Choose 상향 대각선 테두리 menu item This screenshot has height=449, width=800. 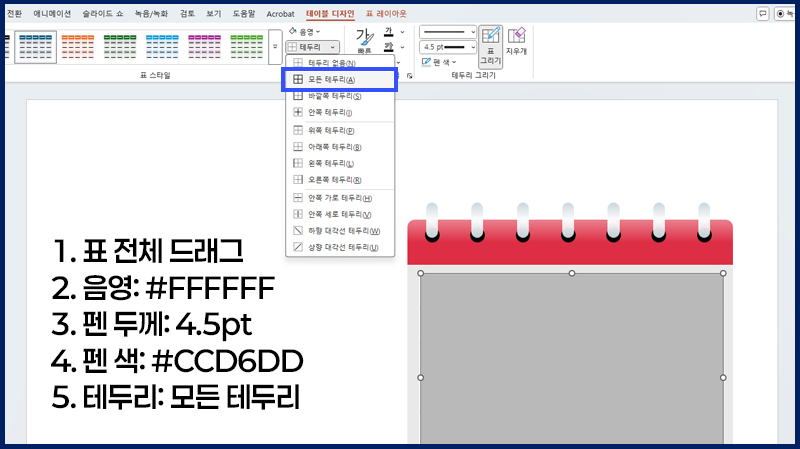click(340, 247)
